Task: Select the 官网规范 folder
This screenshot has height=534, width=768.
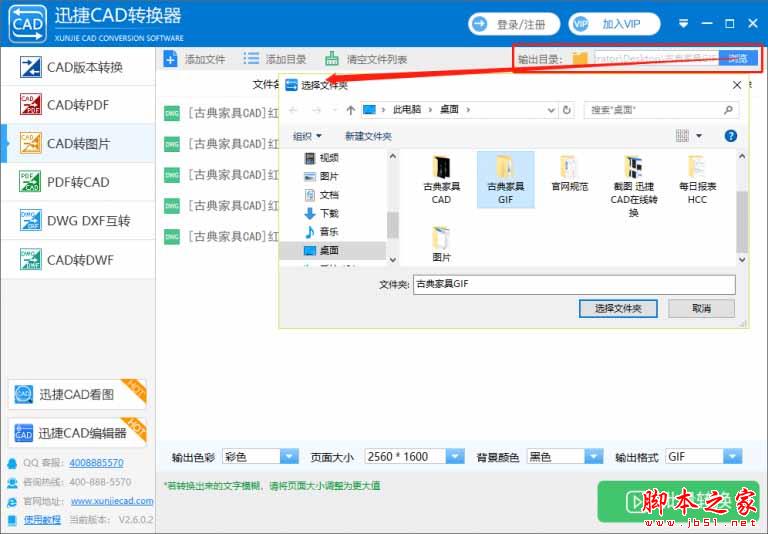Action: 570,173
